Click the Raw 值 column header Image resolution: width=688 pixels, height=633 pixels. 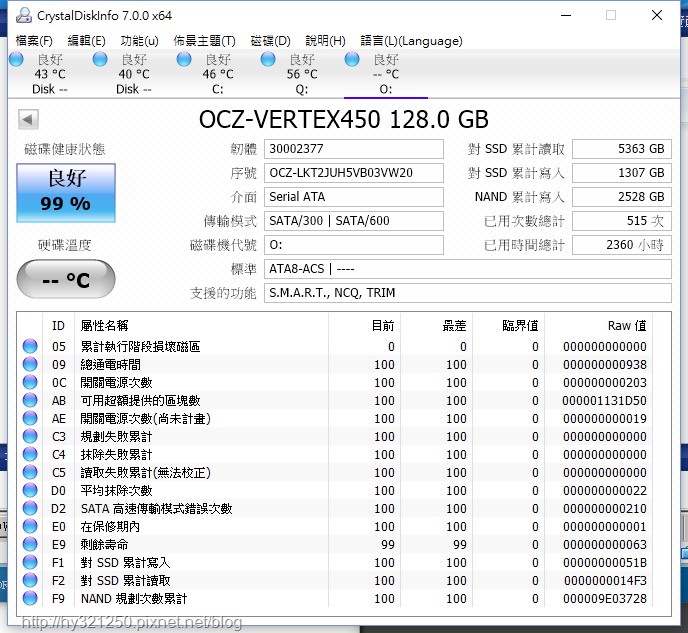tap(598, 325)
